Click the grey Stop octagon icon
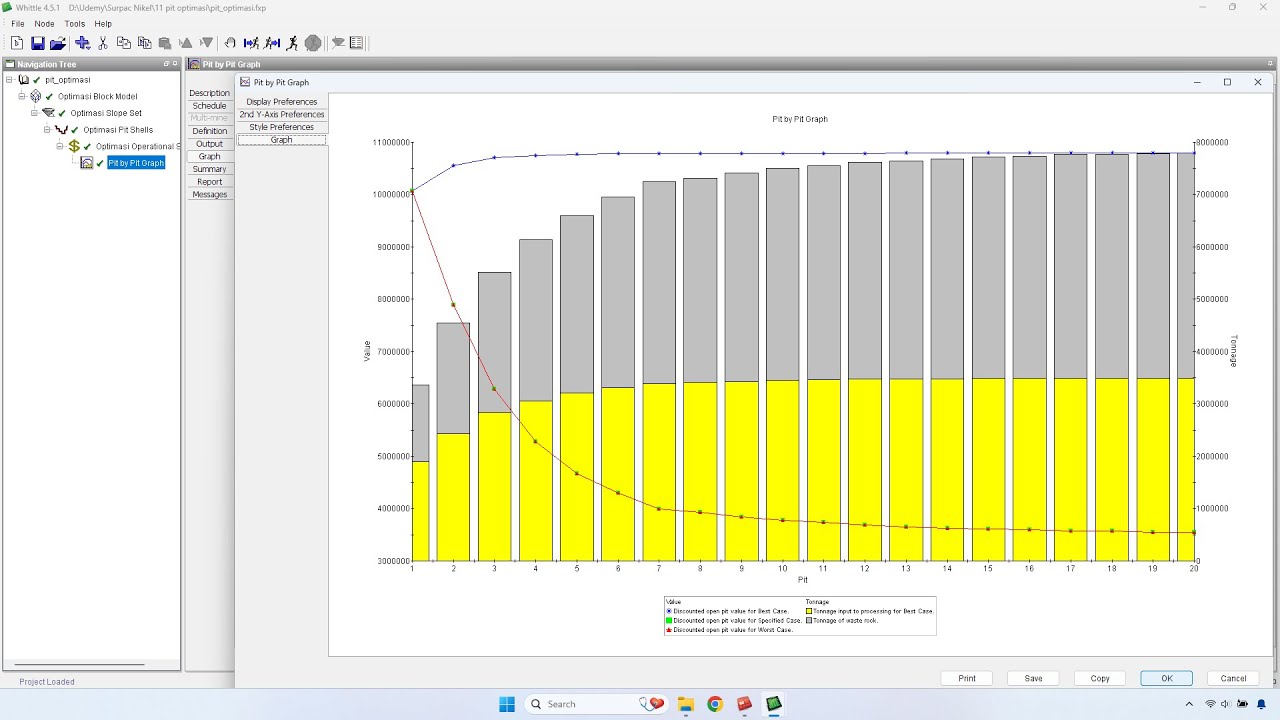 313,43
